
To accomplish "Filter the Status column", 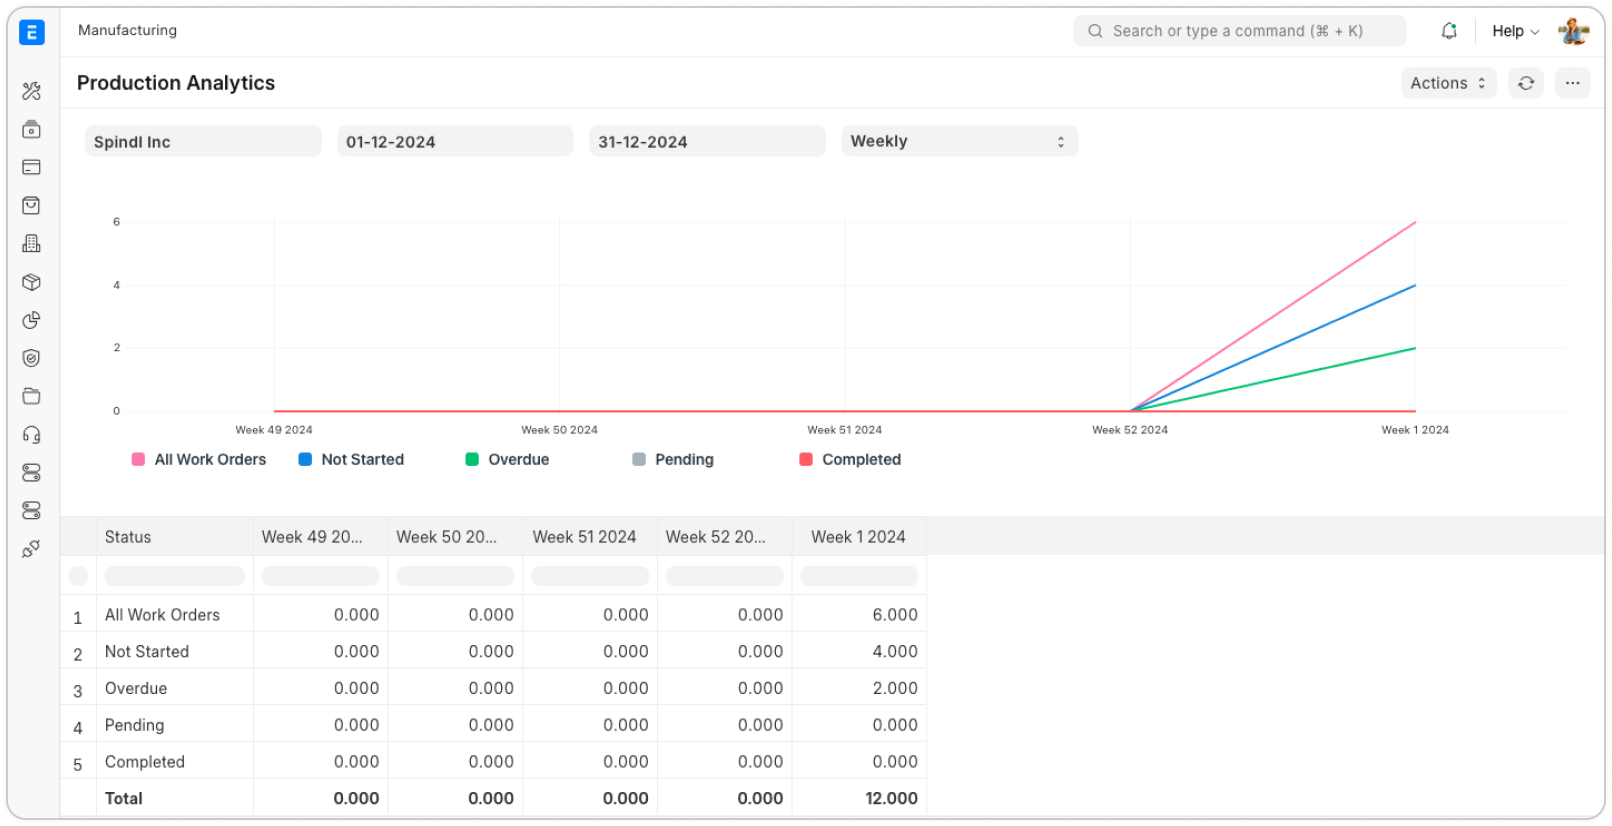I will tap(175, 576).
